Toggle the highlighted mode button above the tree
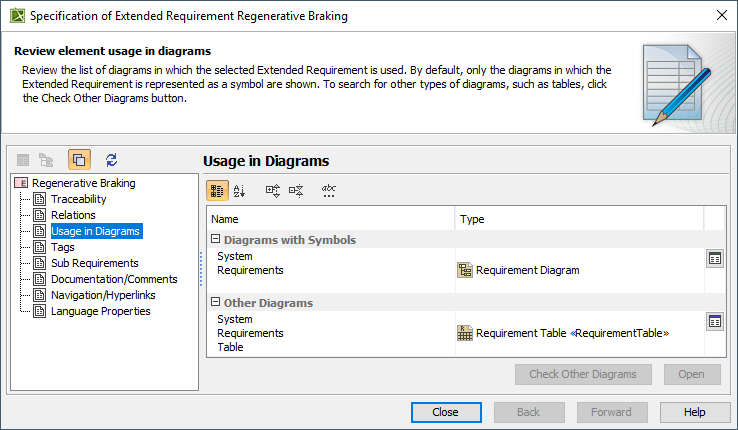This screenshot has width=738, height=430. point(80,159)
